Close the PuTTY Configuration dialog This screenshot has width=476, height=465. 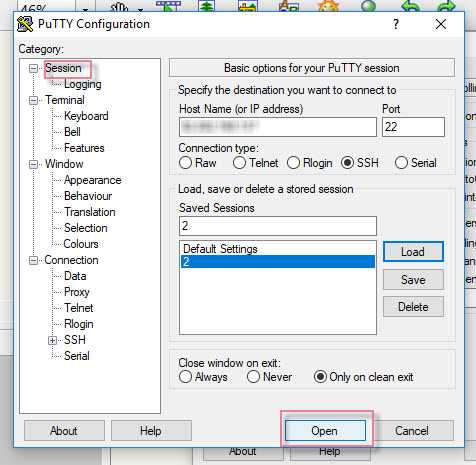441,24
